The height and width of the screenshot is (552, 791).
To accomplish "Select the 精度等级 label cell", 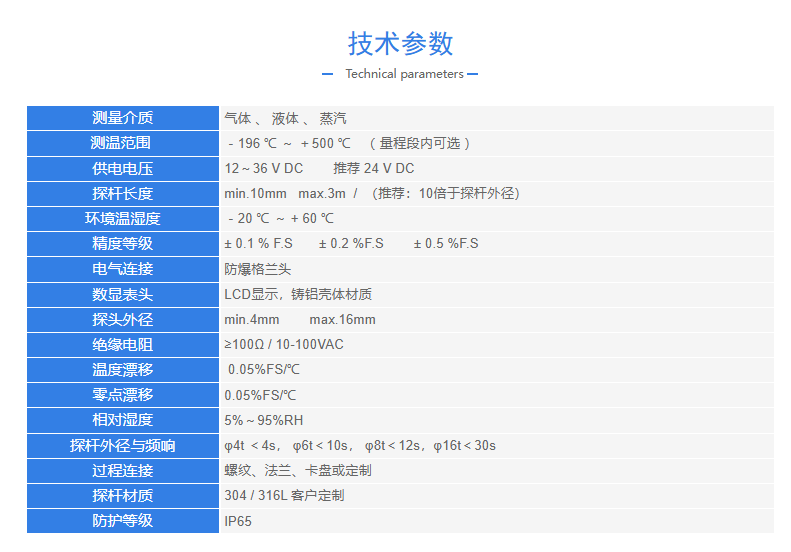I will (122, 244).
